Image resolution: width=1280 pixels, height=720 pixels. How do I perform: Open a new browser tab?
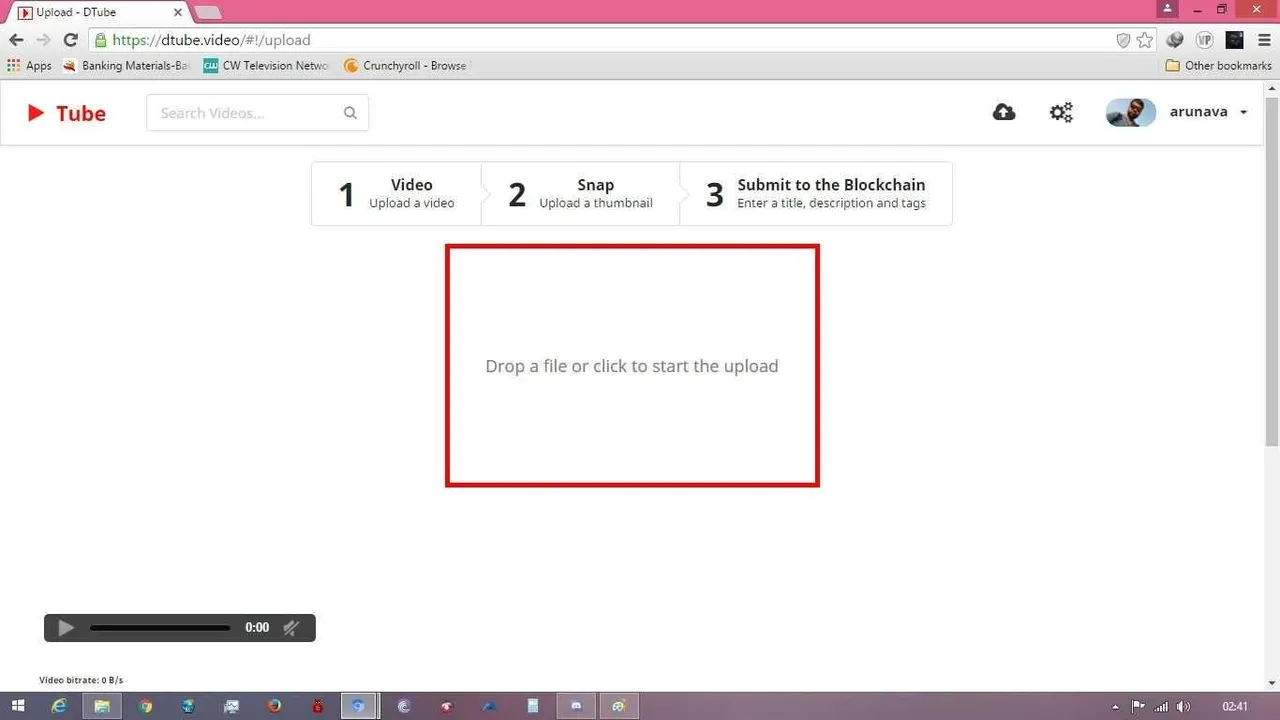[x=208, y=12]
